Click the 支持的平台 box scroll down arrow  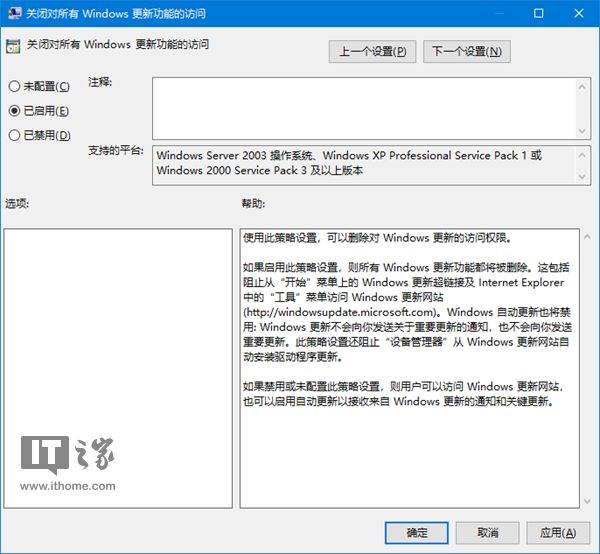coord(582,177)
